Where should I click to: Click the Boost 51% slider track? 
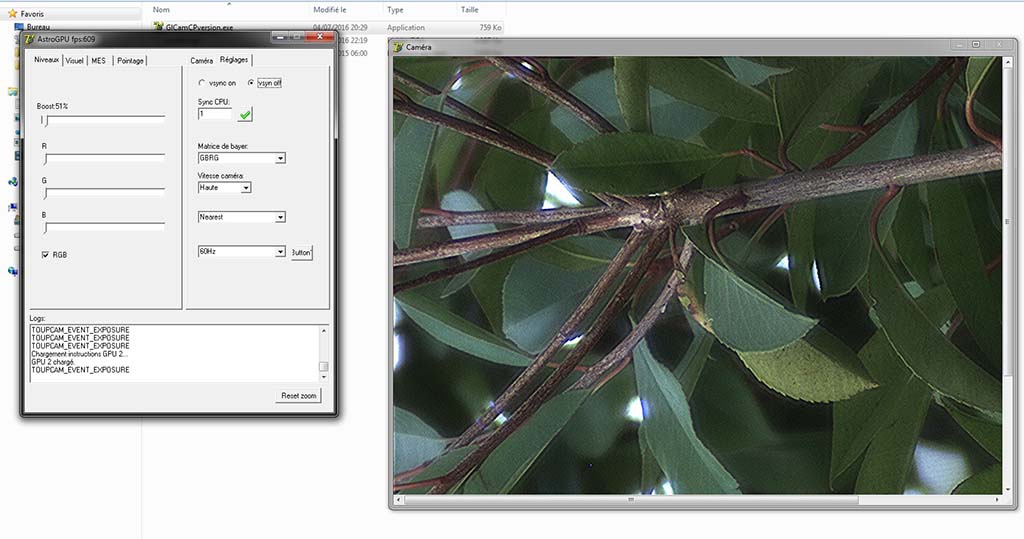(x=103, y=120)
